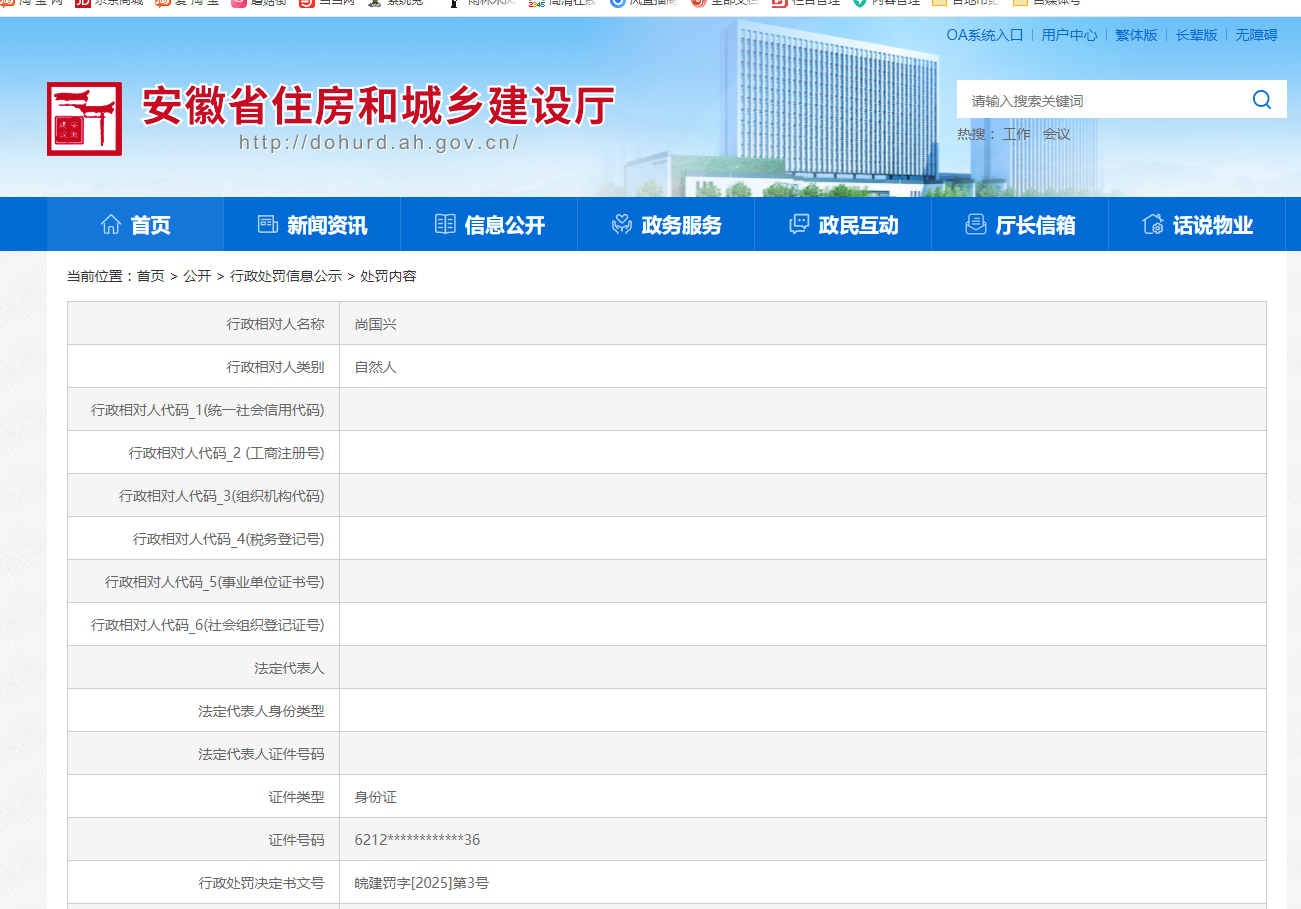Click the mailbox icon beside 厅长信箱
The width and height of the screenshot is (1301, 909).
pyautogui.click(x=976, y=225)
